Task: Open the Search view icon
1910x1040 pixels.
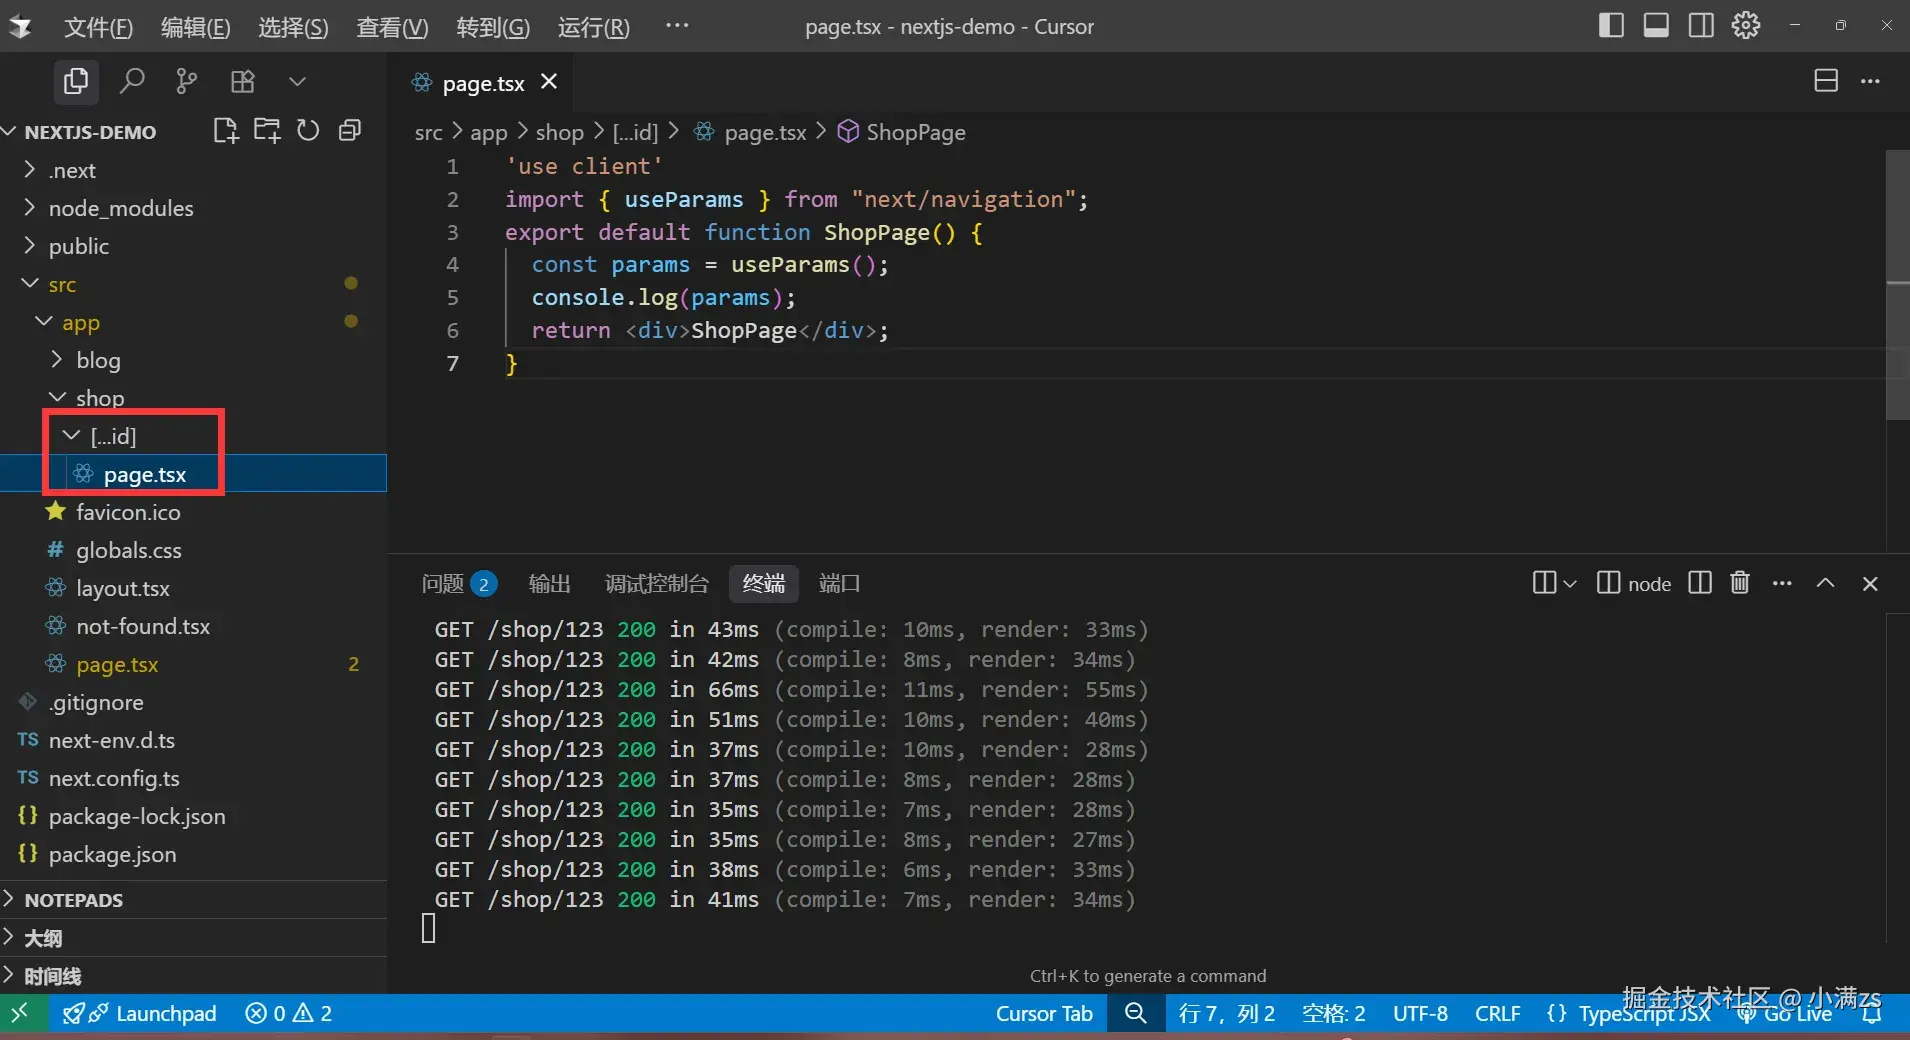Action: pos(131,81)
